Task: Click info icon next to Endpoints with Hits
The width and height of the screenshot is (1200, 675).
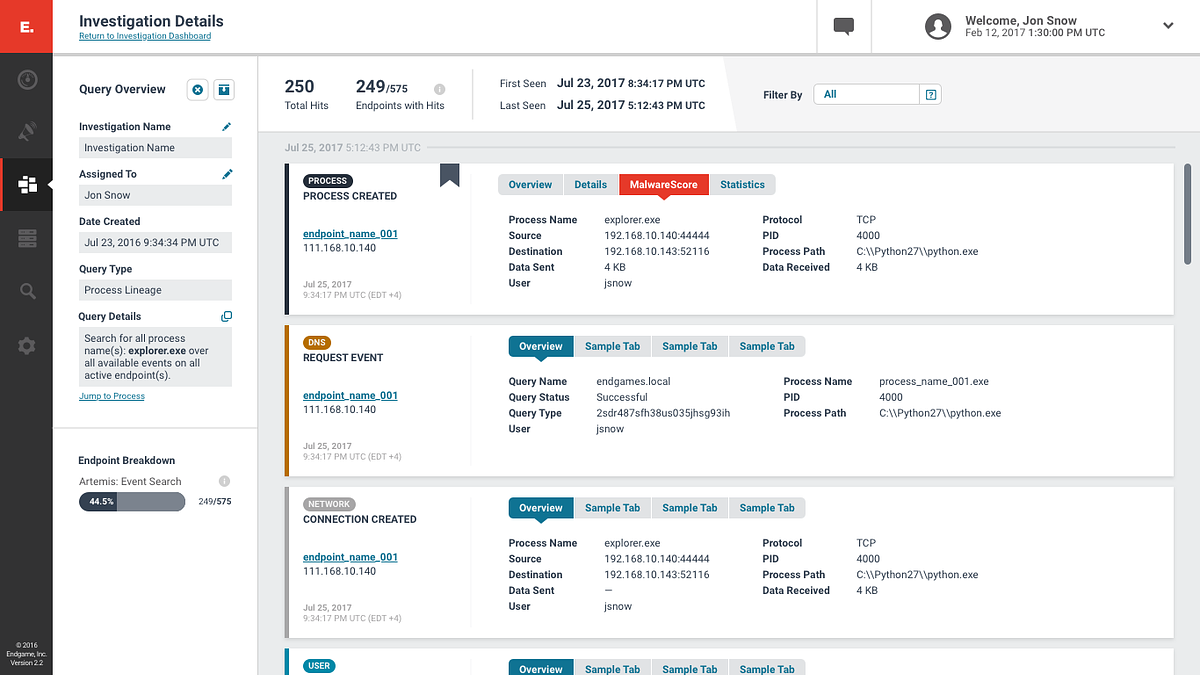Action: pos(439,89)
